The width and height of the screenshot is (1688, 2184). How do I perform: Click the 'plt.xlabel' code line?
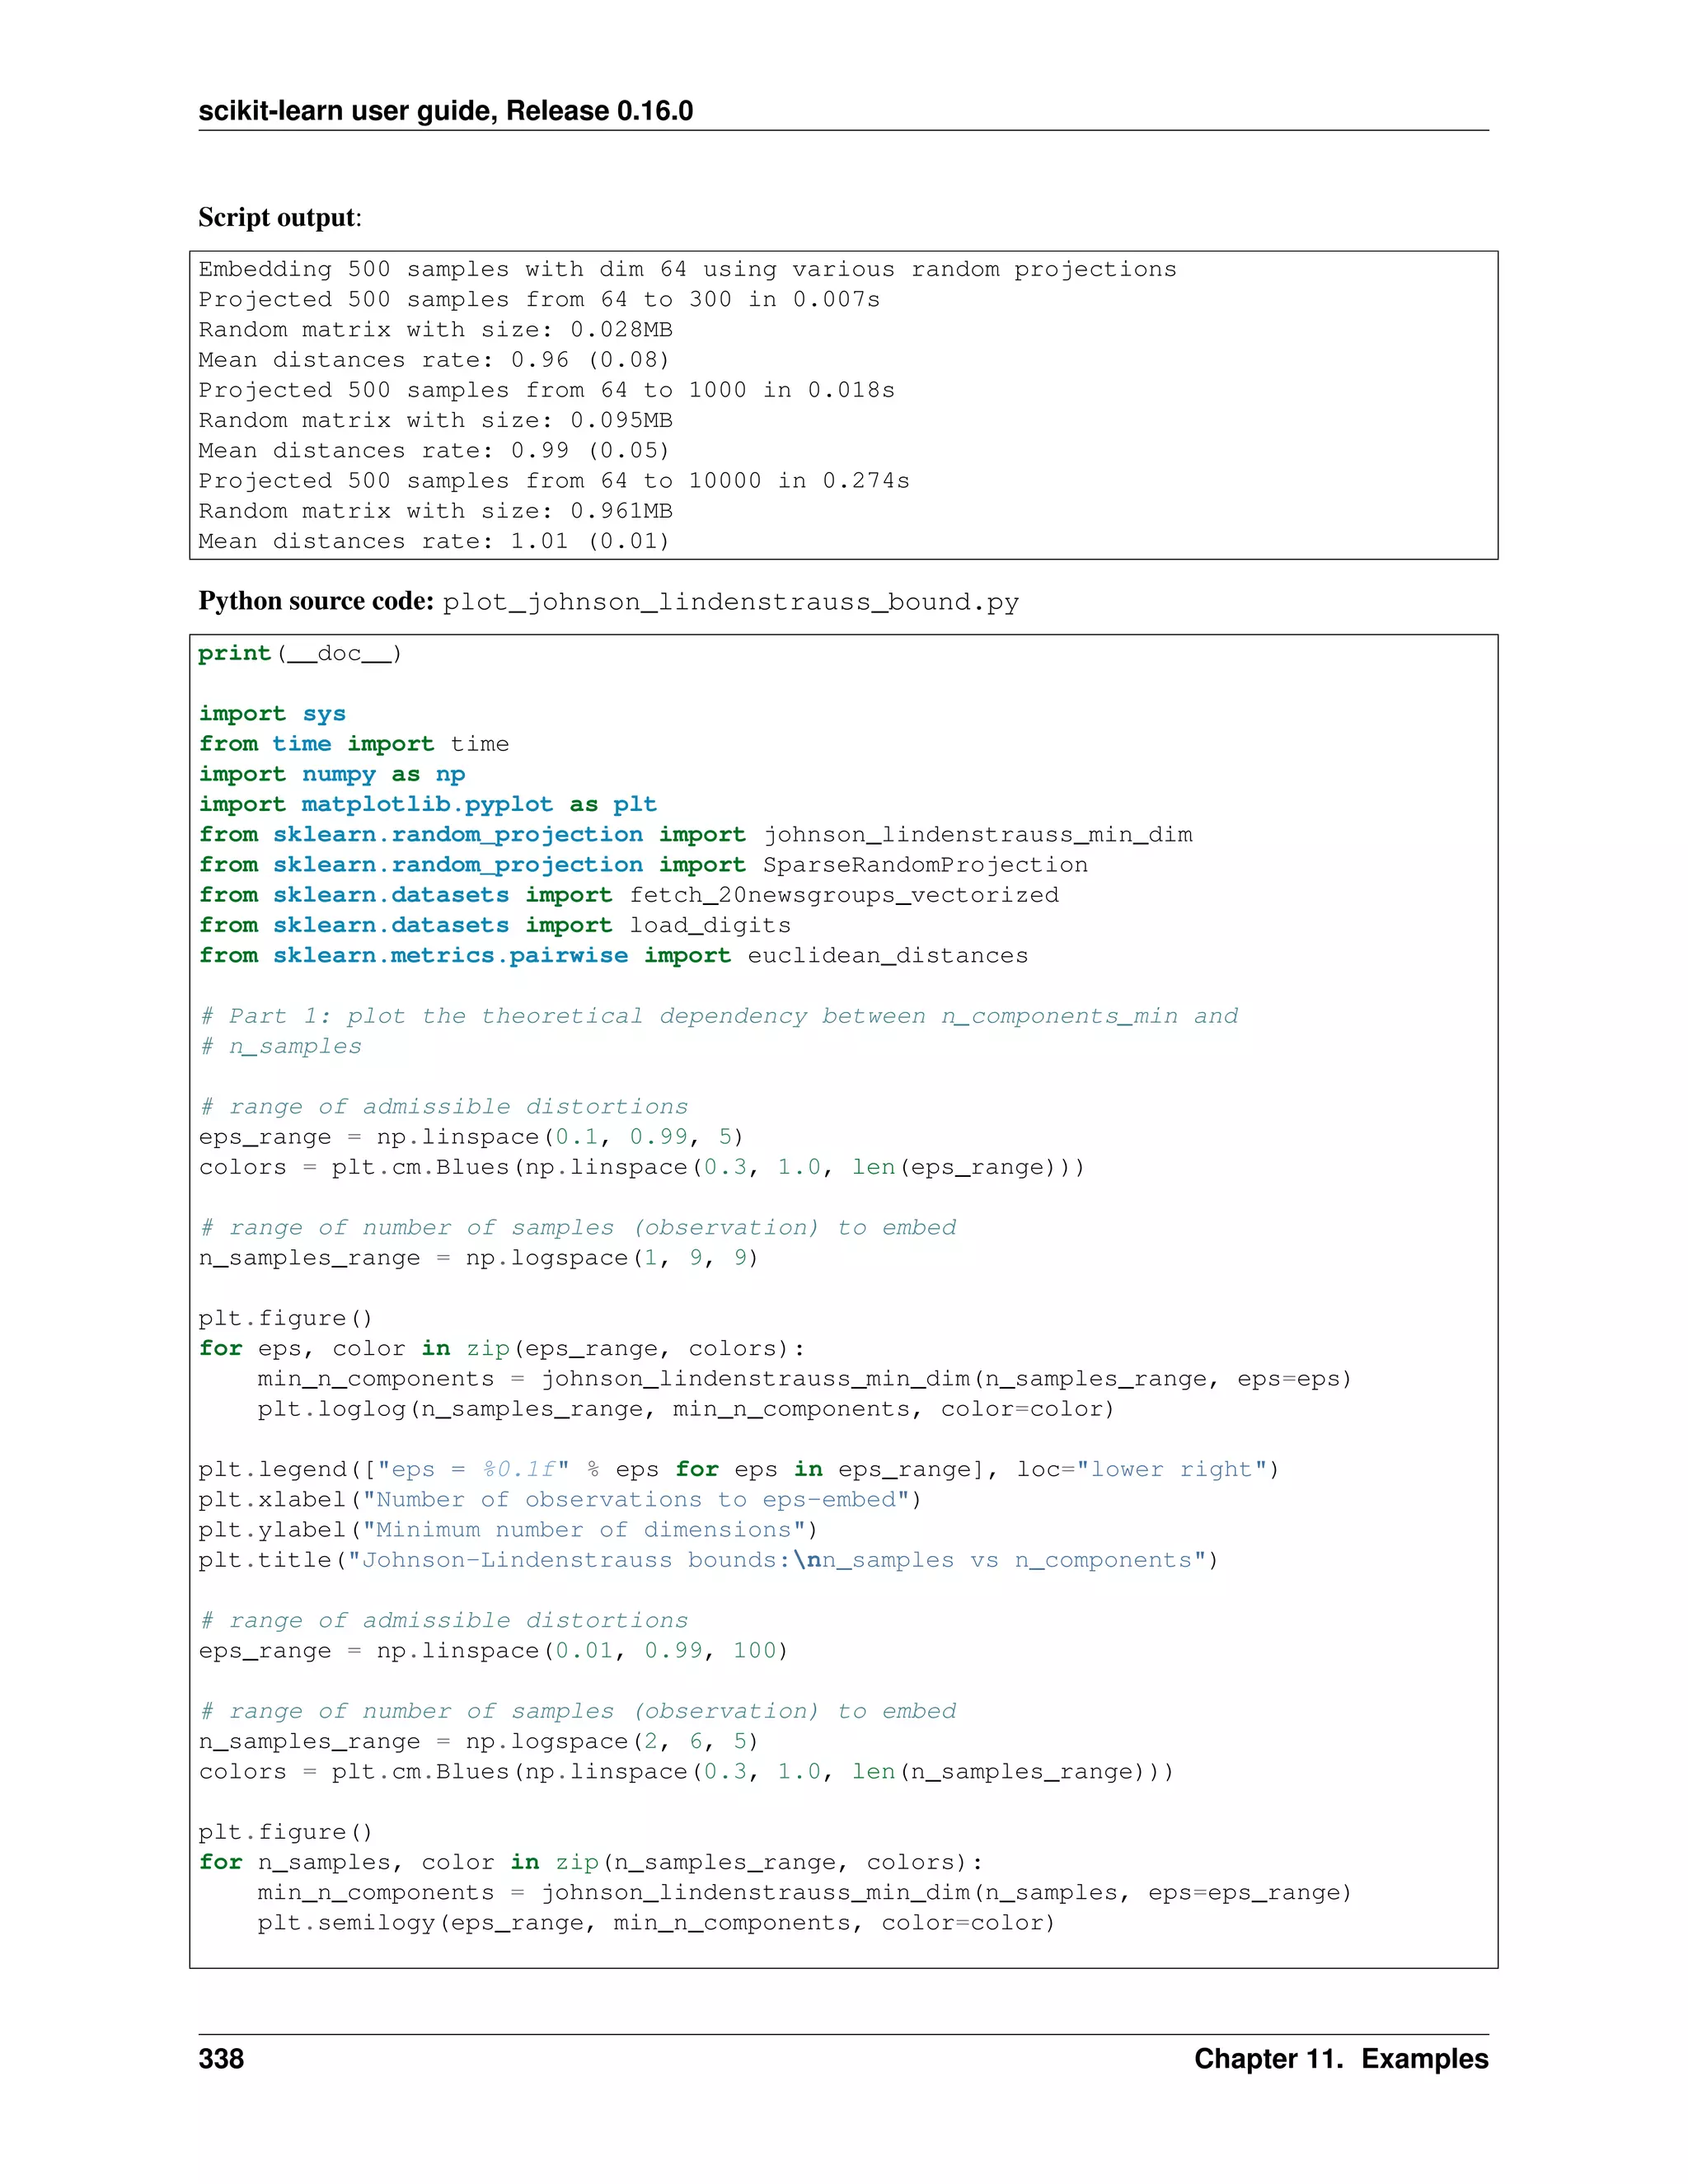click(560, 1500)
